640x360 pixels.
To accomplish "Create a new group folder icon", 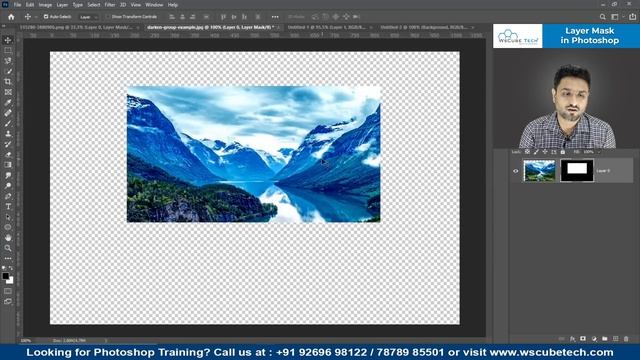I will coord(604,339).
